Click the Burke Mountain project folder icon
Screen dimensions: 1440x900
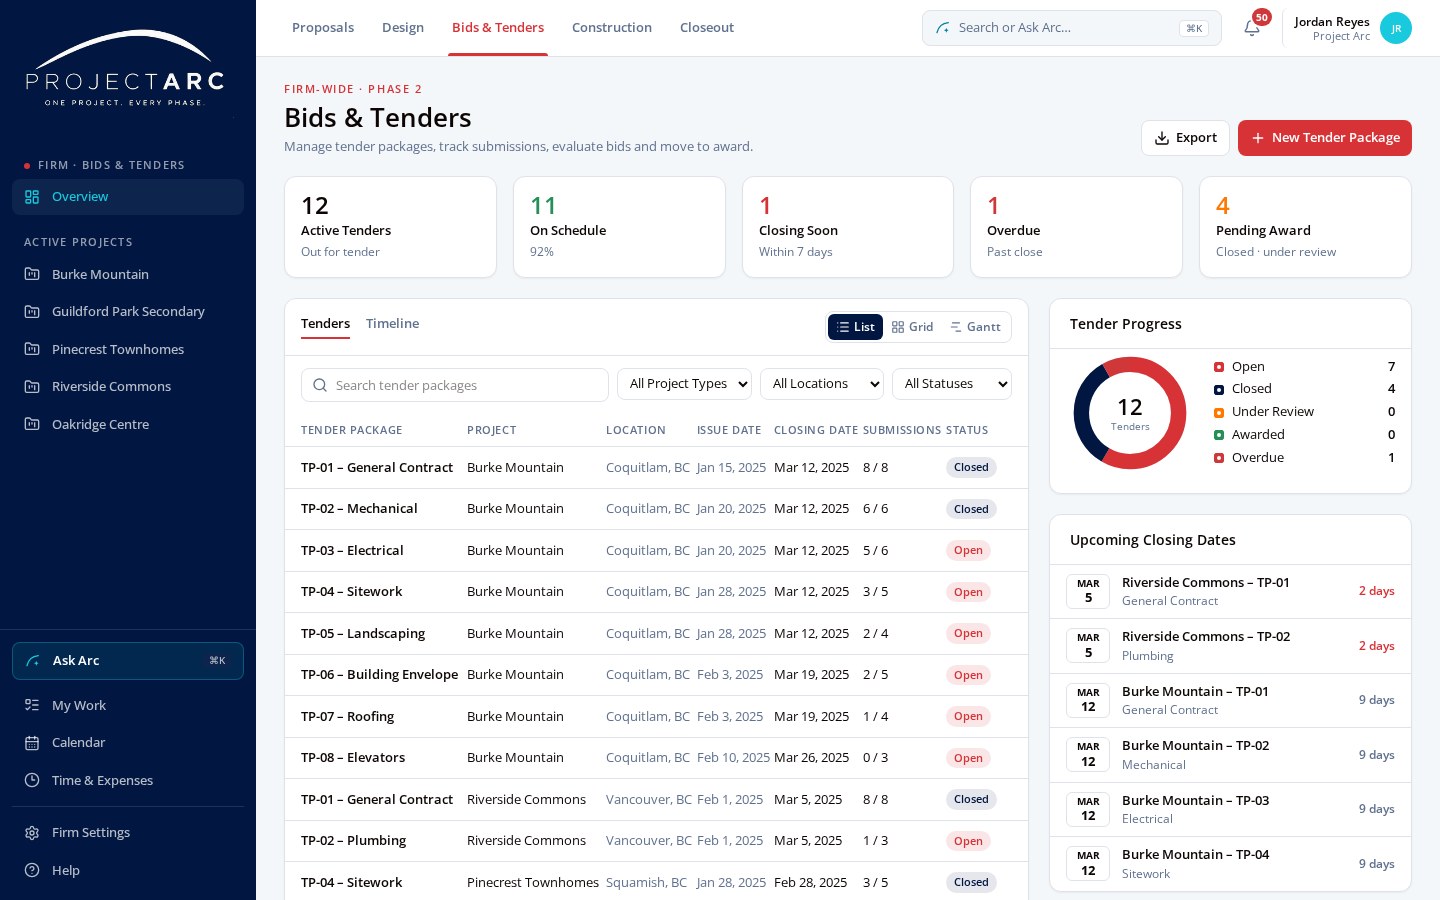[x=32, y=274]
